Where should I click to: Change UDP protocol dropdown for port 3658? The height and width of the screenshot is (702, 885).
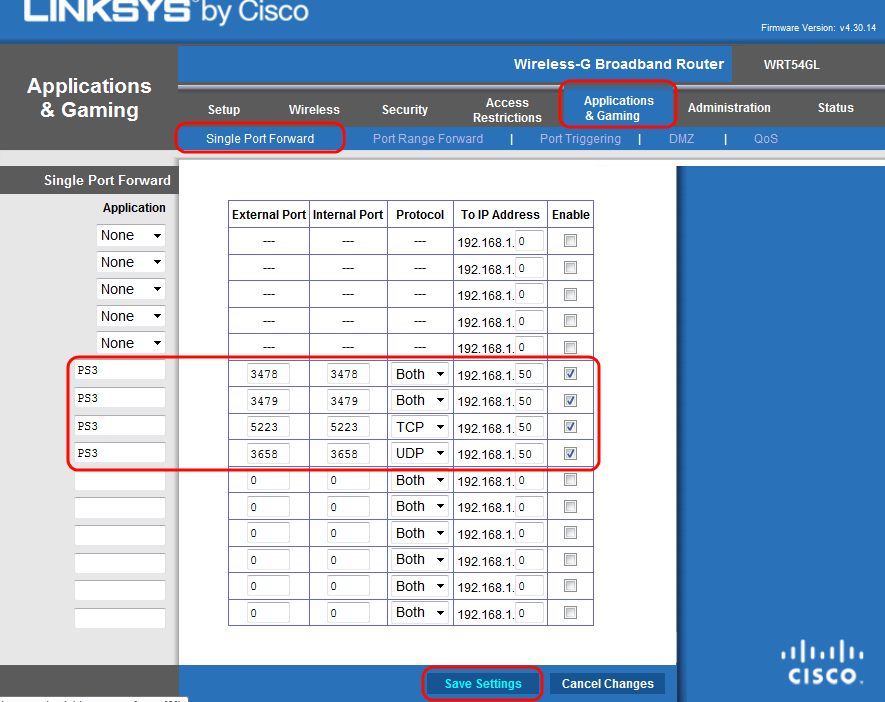[419, 454]
